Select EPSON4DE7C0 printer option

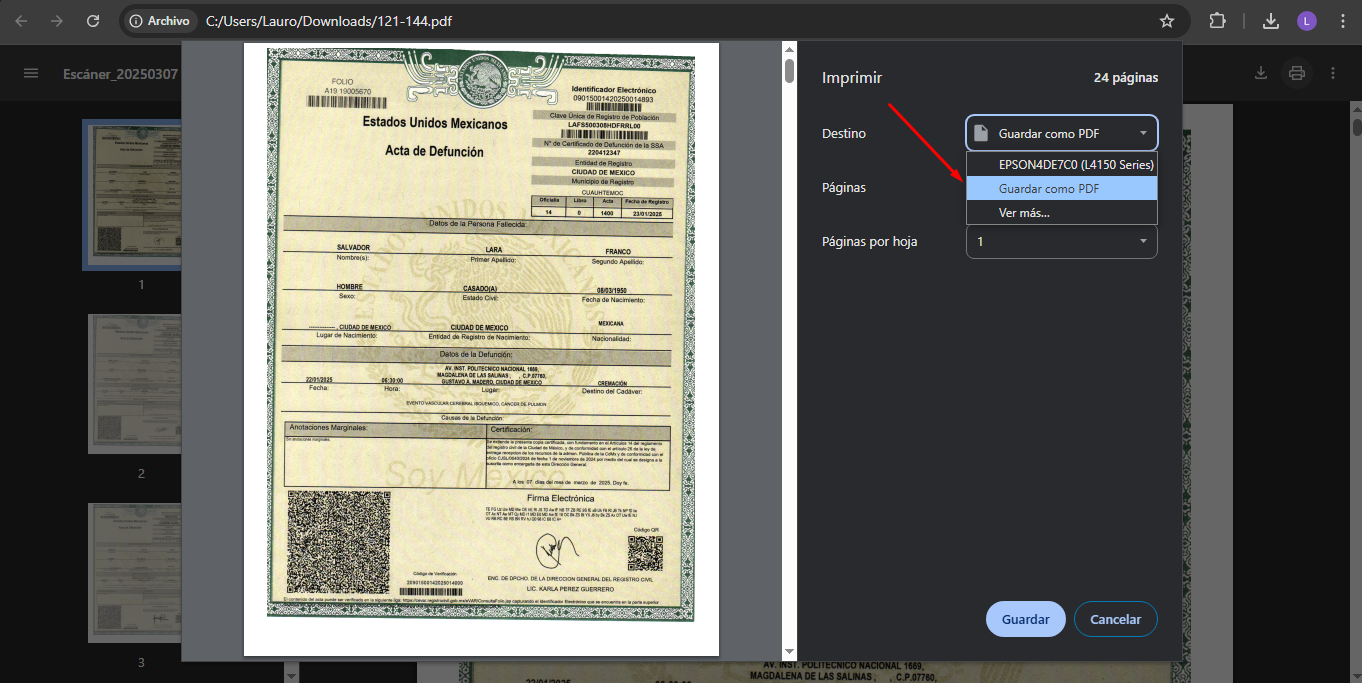click(1061, 164)
